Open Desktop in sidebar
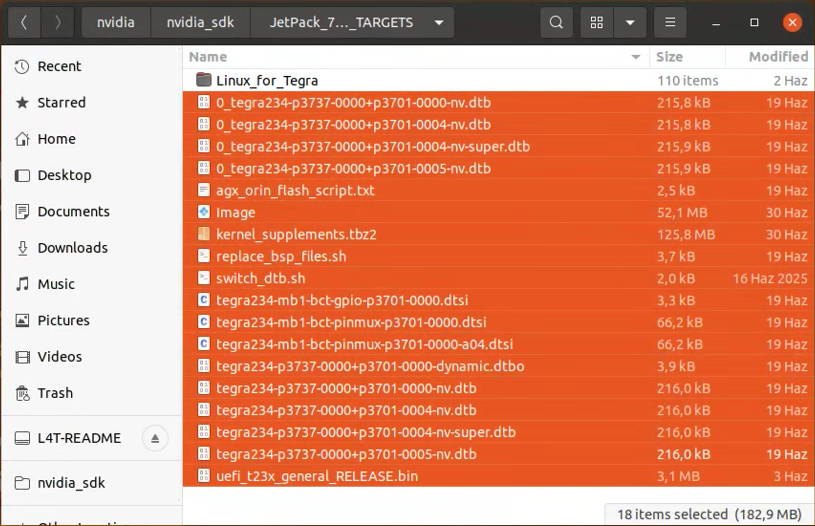Viewport: 815px width, 526px height. coord(91,176)
